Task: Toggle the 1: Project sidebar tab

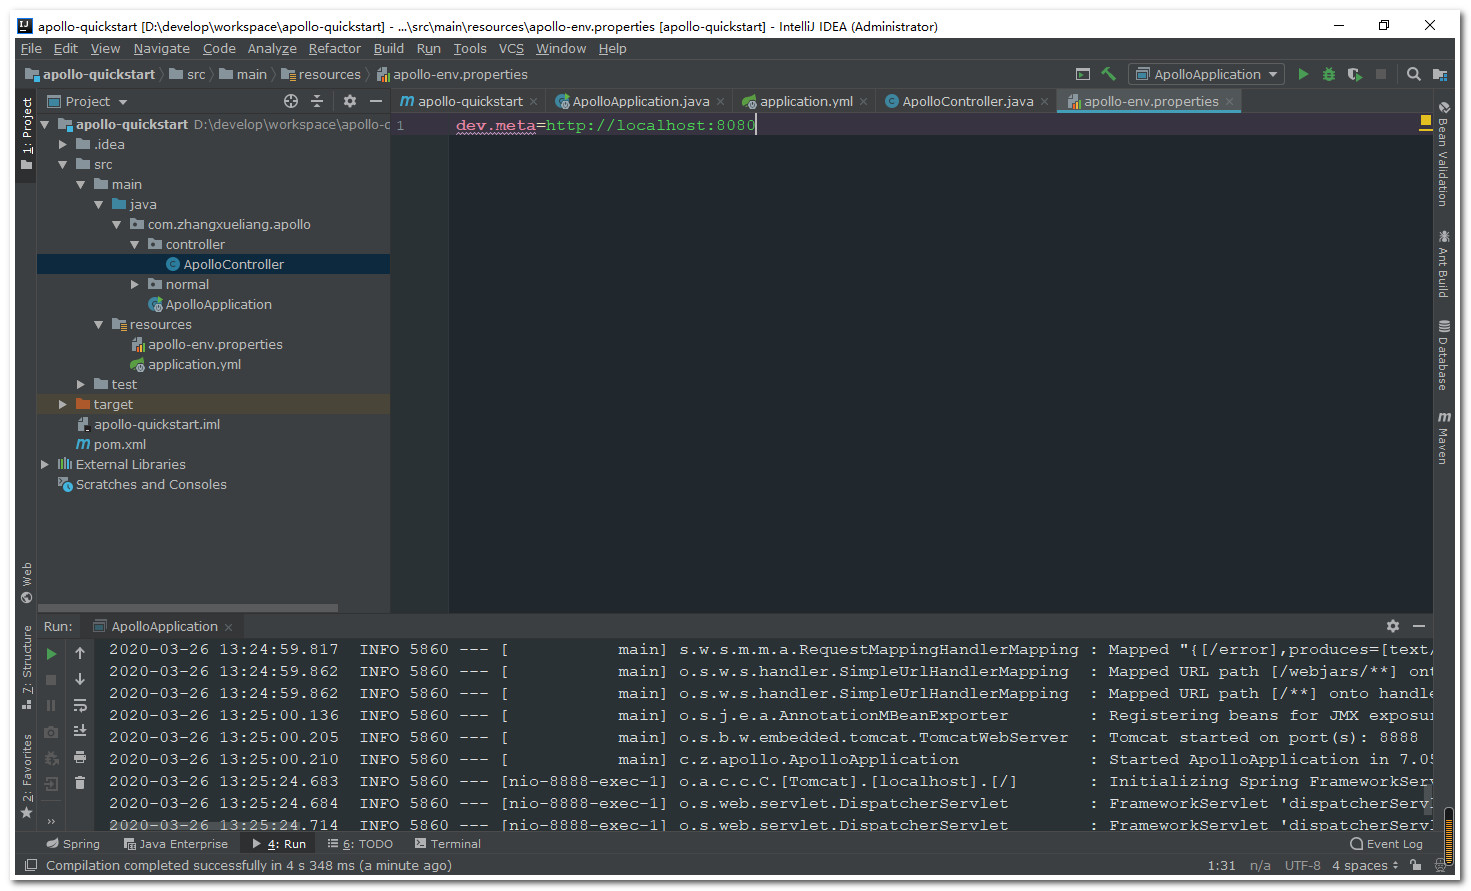Action: point(27,134)
